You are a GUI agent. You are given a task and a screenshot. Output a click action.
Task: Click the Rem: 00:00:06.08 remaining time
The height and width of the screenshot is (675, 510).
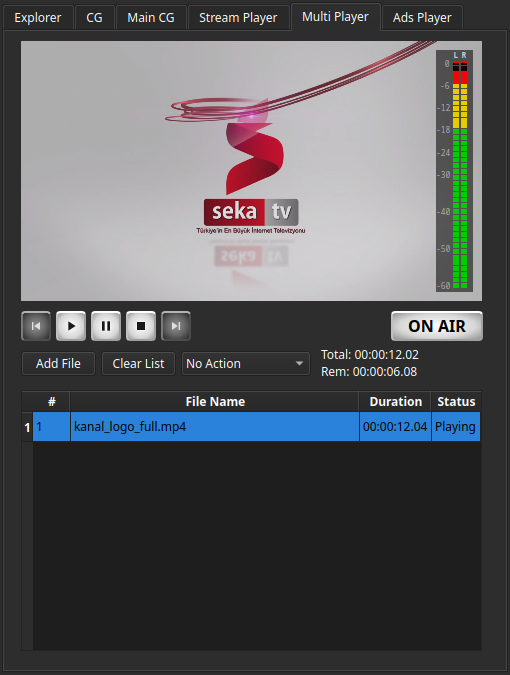point(369,372)
